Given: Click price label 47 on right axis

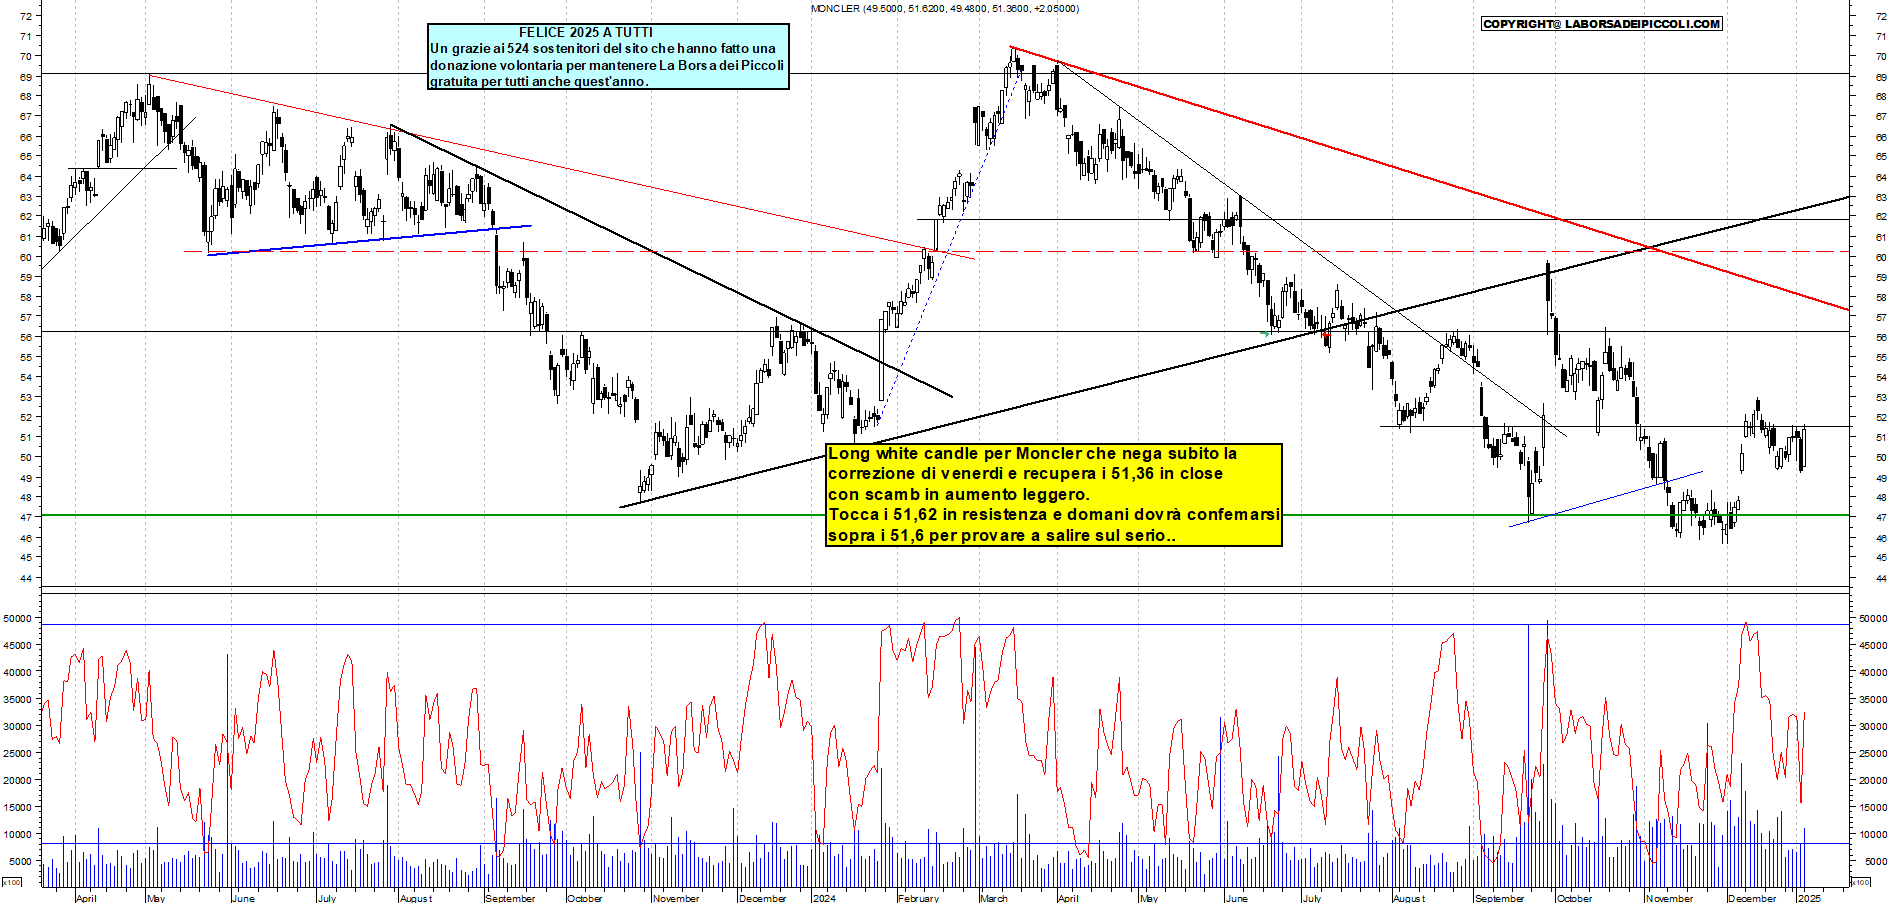Looking at the screenshot, I should click(1881, 518).
